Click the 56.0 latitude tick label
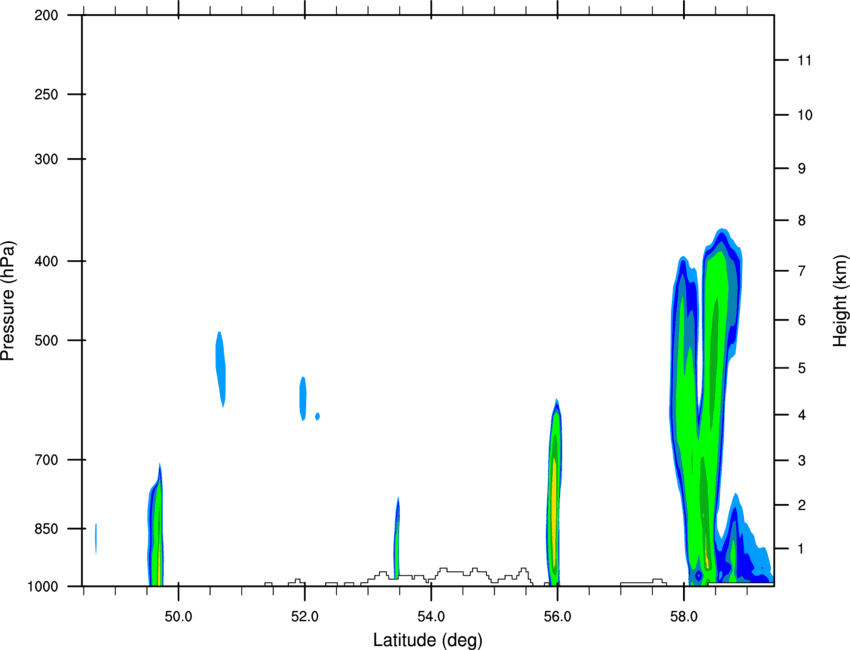This screenshot has height=650, width=850. (557, 617)
